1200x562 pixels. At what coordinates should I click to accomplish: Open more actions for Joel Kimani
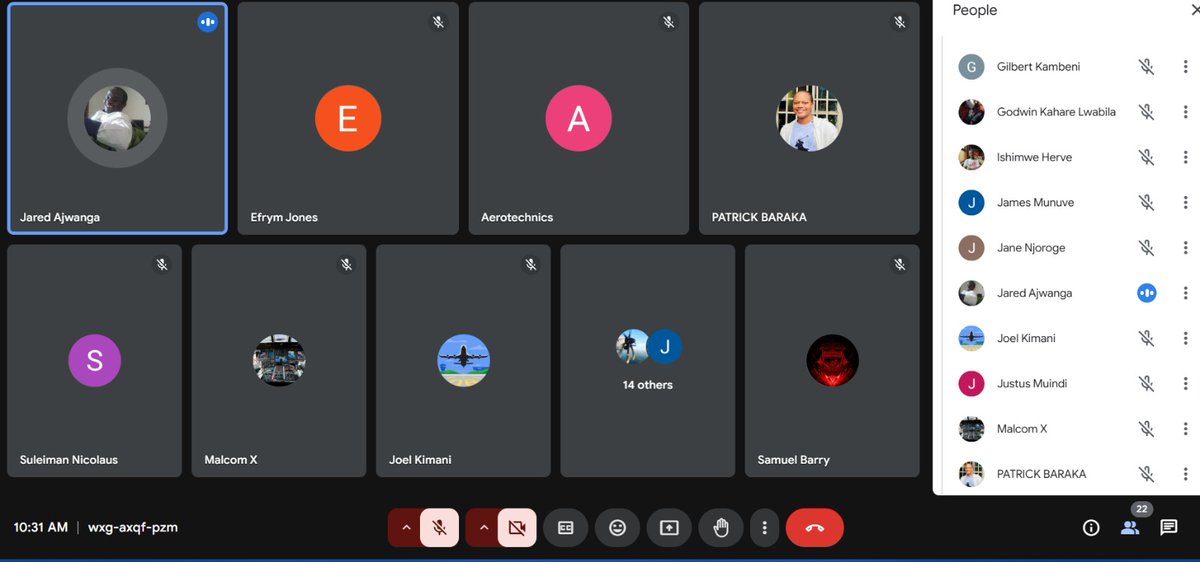pyautogui.click(x=1185, y=338)
